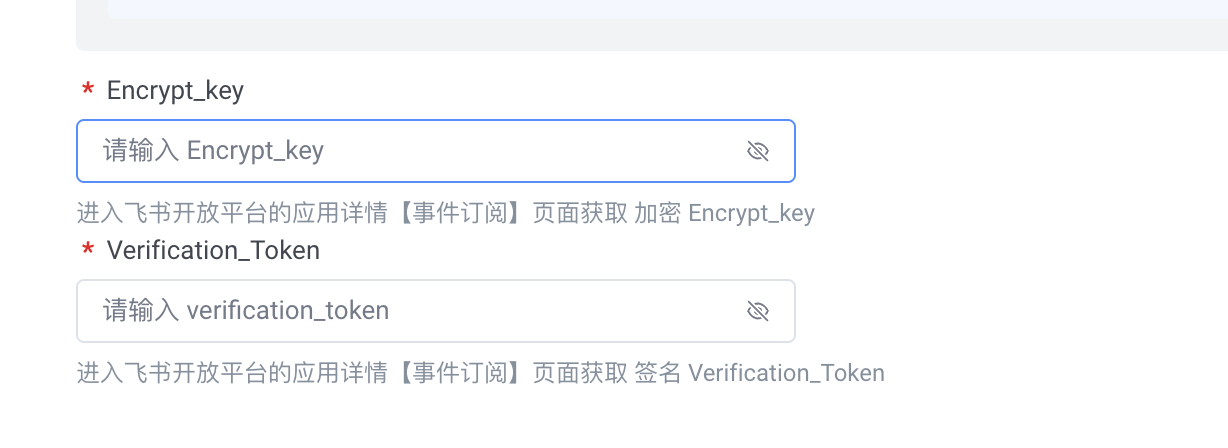
Task: Toggle Verification_Token visibility eye icon
Action: click(x=758, y=311)
